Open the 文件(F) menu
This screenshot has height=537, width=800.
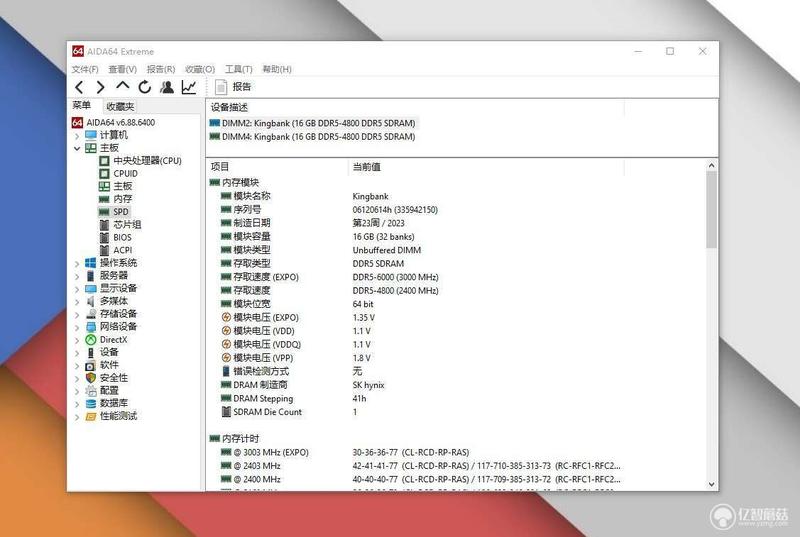pos(85,69)
